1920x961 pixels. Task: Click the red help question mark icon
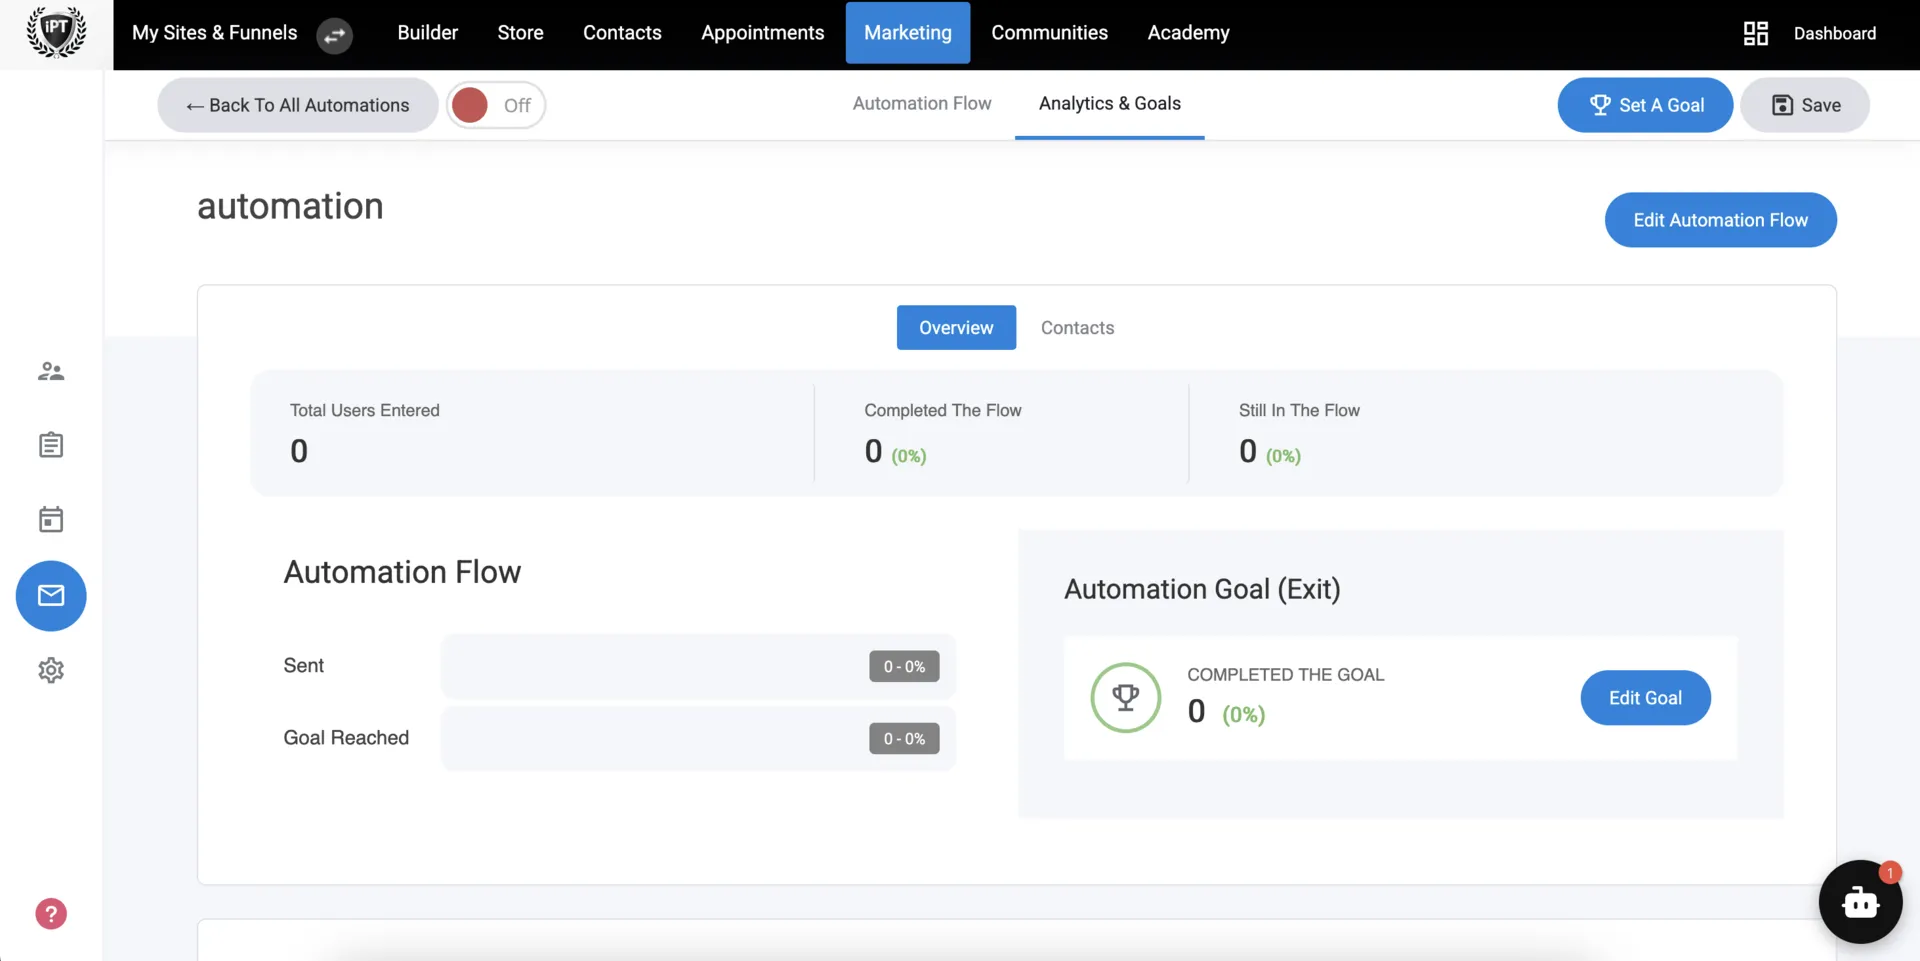pyautogui.click(x=51, y=914)
